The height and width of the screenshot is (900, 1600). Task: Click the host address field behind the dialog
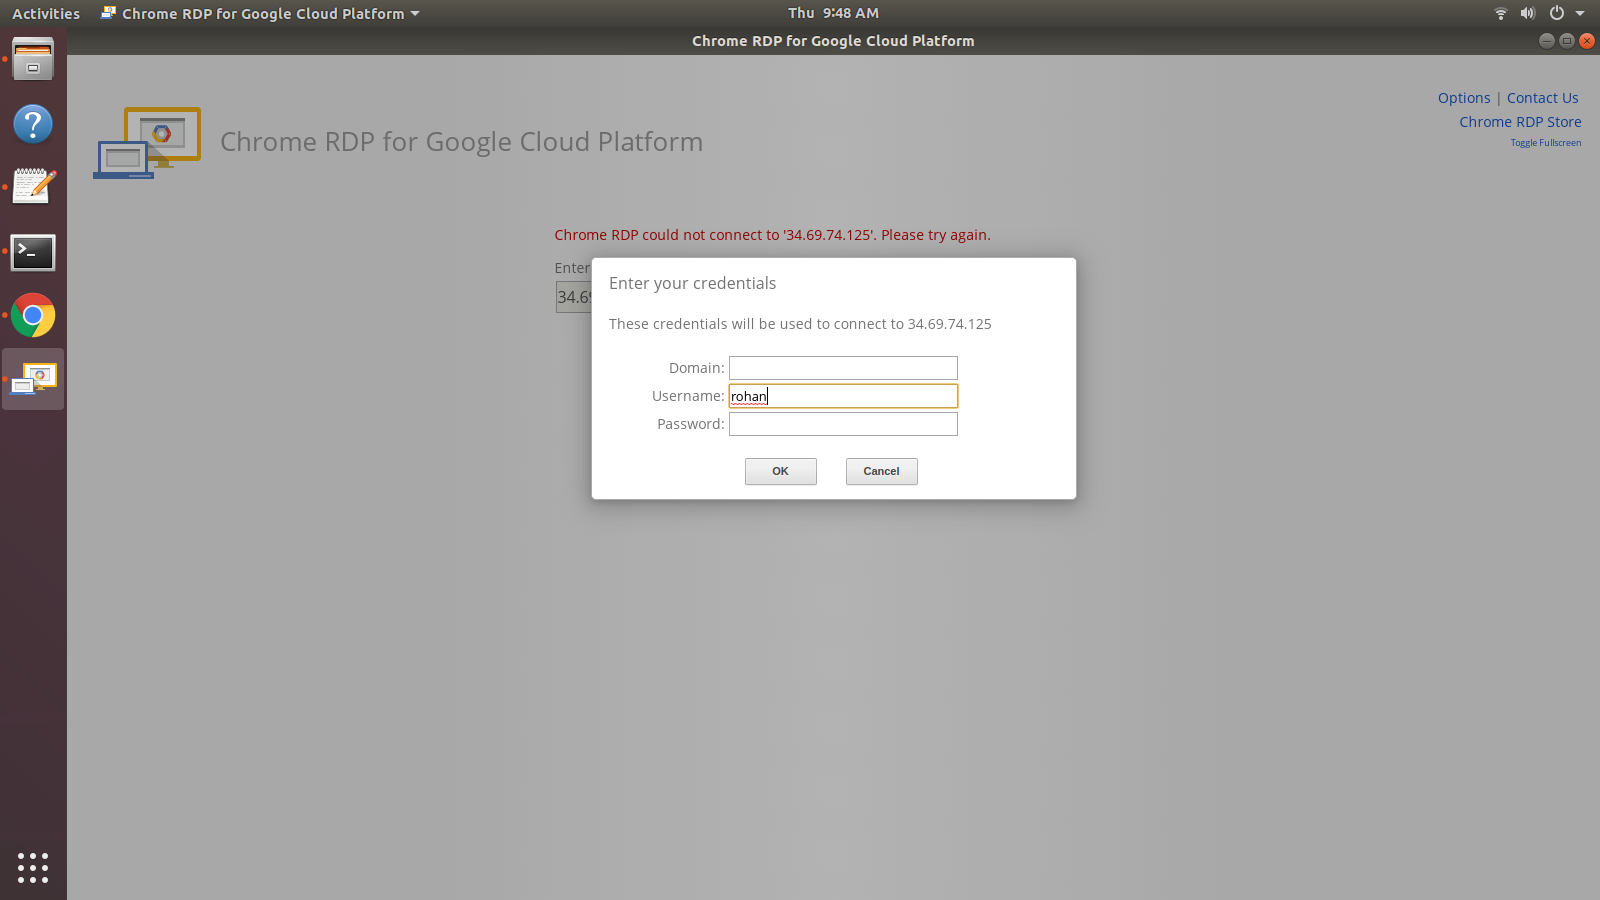pos(574,297)
